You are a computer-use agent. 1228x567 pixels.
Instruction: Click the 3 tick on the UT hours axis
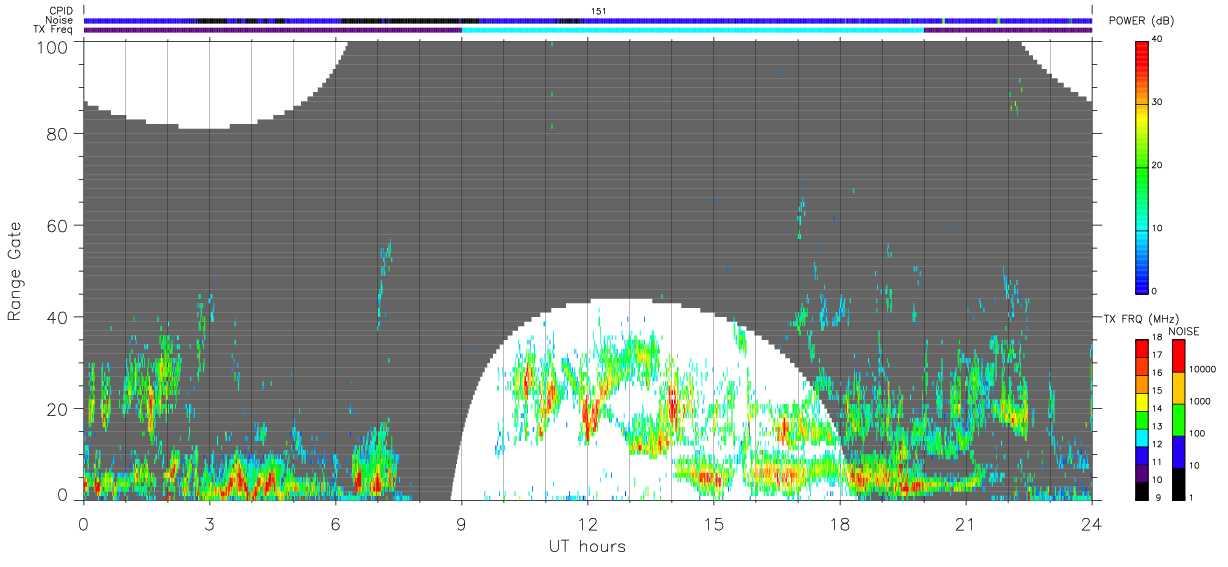click(x=209, y=523)
